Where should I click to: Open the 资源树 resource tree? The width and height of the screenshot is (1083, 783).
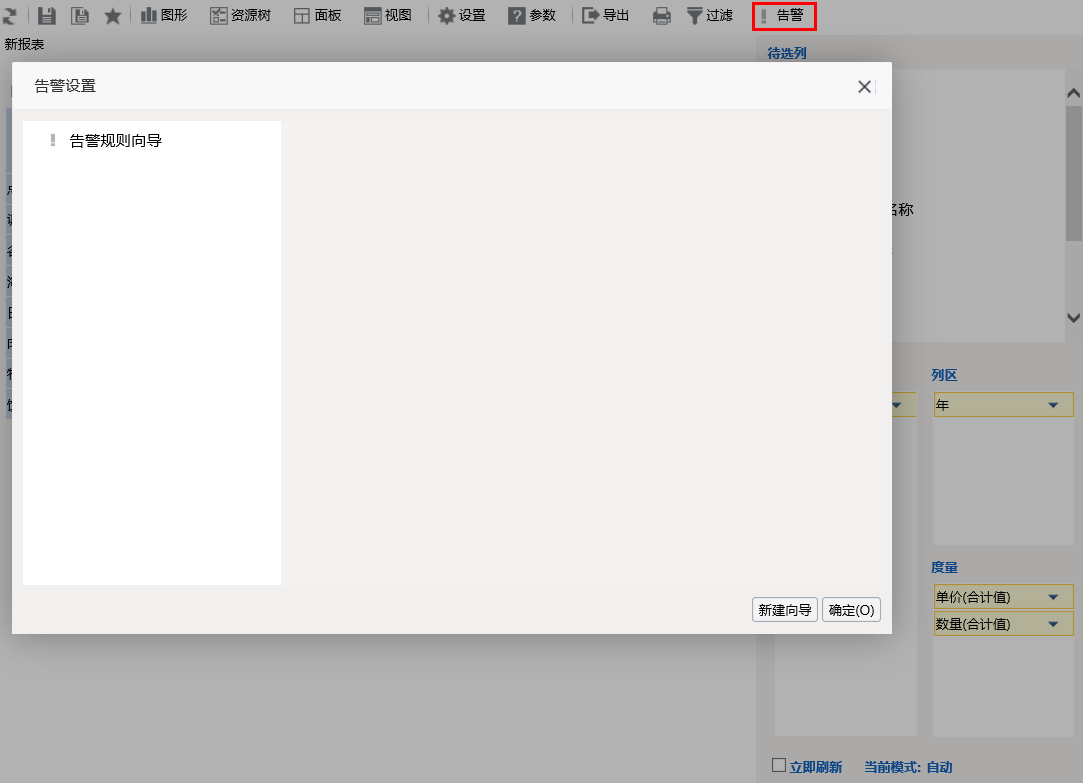click(240, 15)
